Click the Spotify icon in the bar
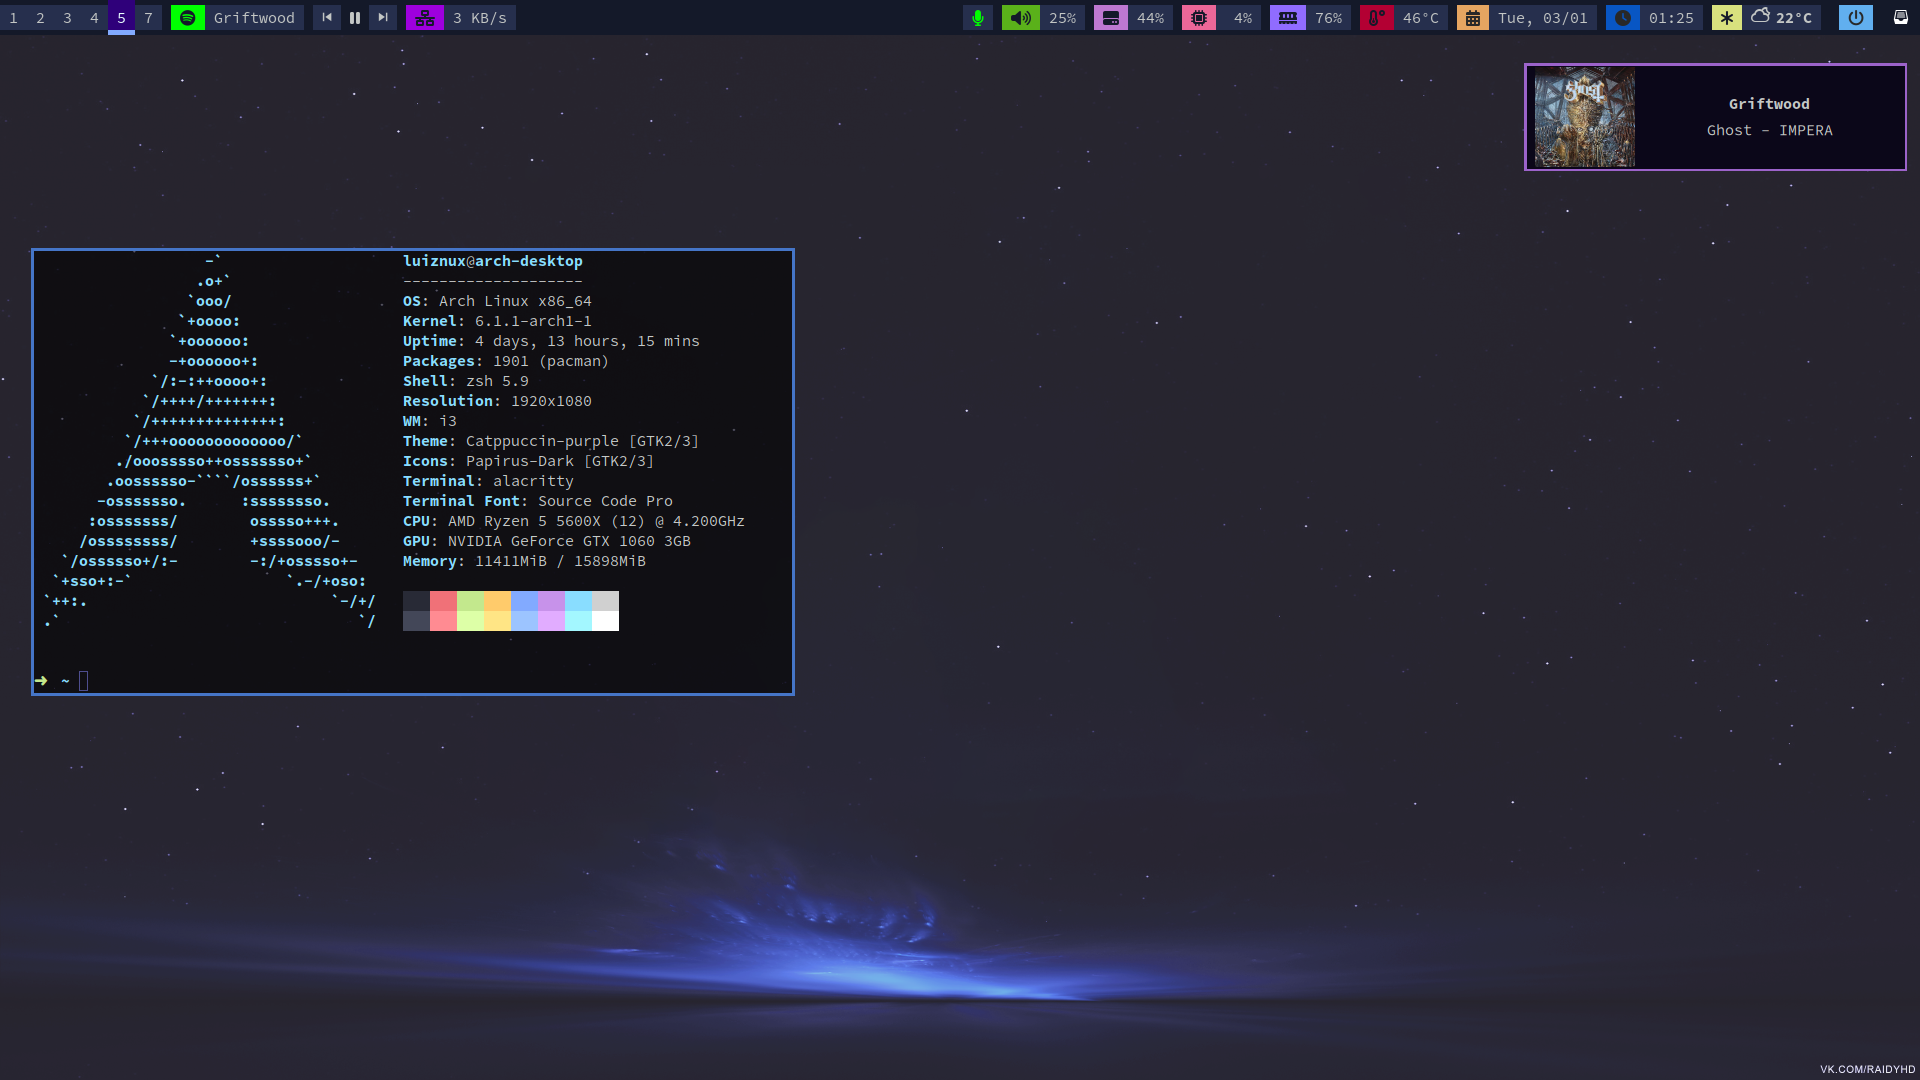Image resolution: width=1920 pixels, height=1080 pixels. pyautogui.click(x=187, y=18)
